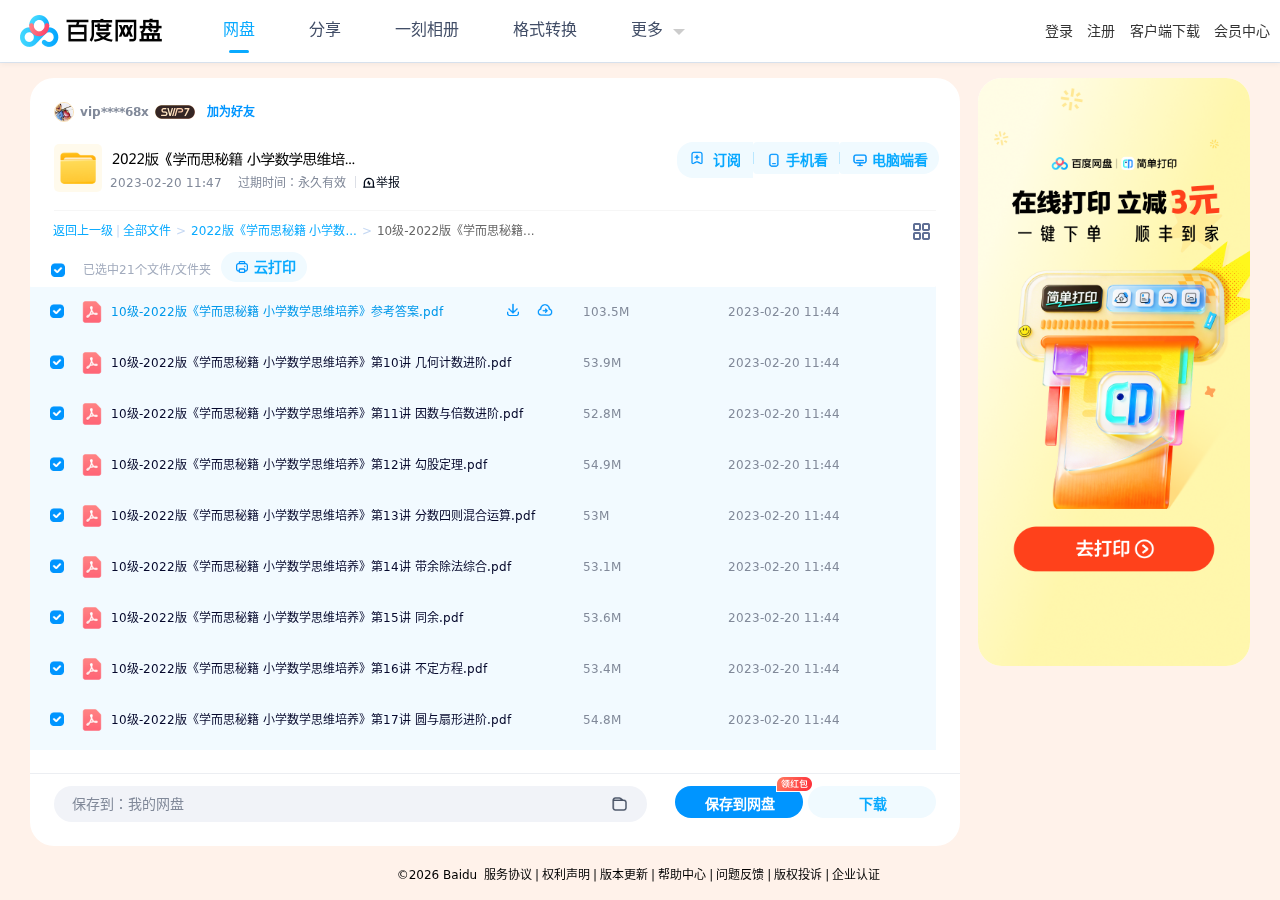Open the 网盘 tab
Screen dimensions: 1280x900
point(239,30)
